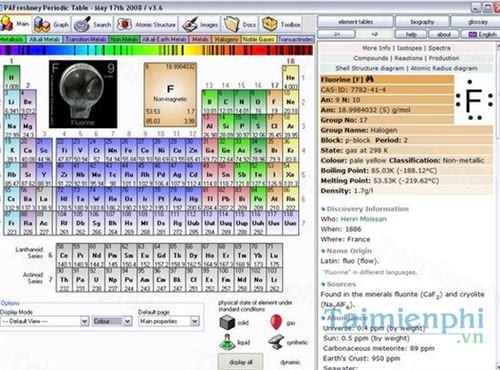Open the Shell Structure diagram link
The width and height of the screenshot is (500, 370).
click(370, 68)
